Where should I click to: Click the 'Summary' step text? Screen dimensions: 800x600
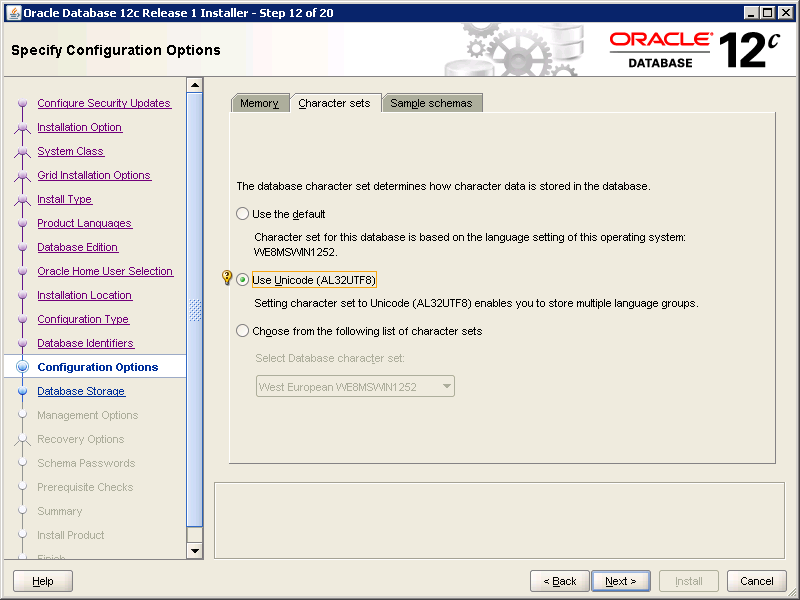tap(60, 511)
